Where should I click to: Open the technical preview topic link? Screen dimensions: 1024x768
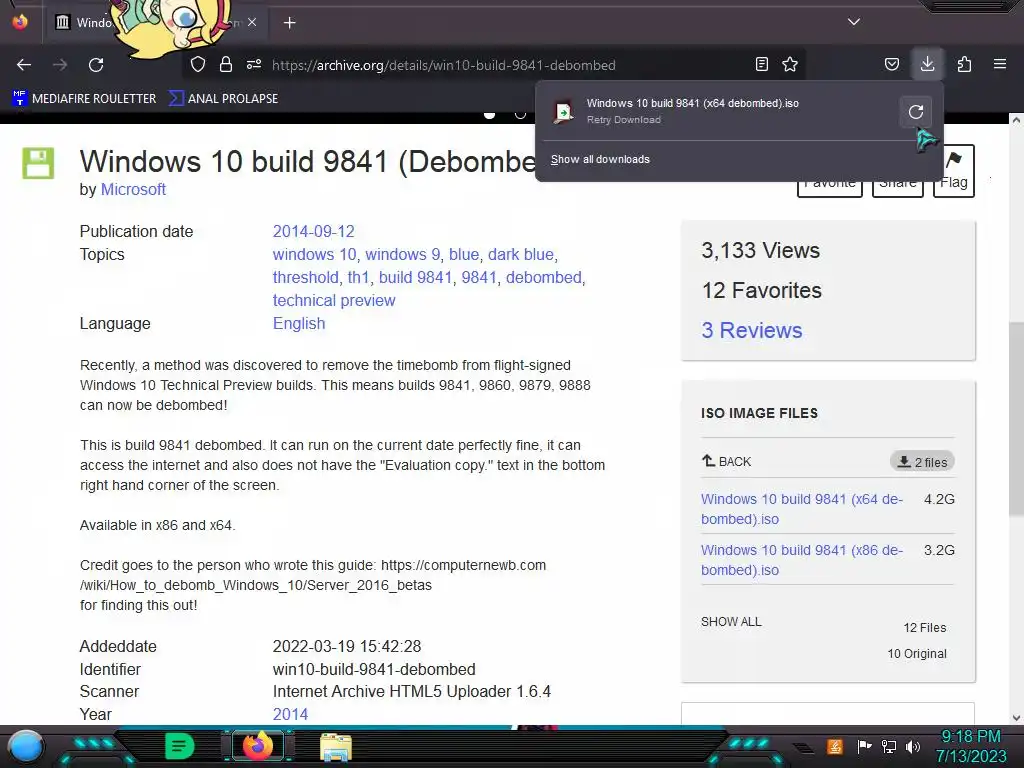coord(334,300)
